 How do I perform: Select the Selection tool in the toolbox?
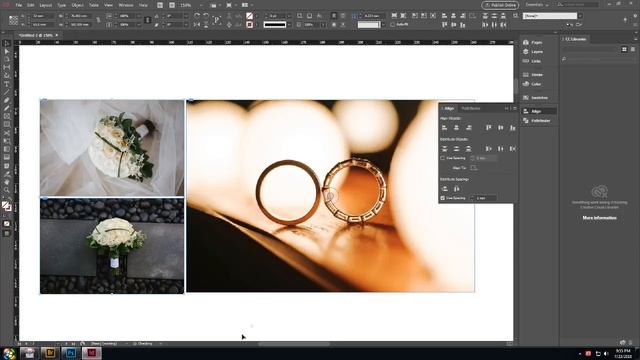click(x=7, y=43)
